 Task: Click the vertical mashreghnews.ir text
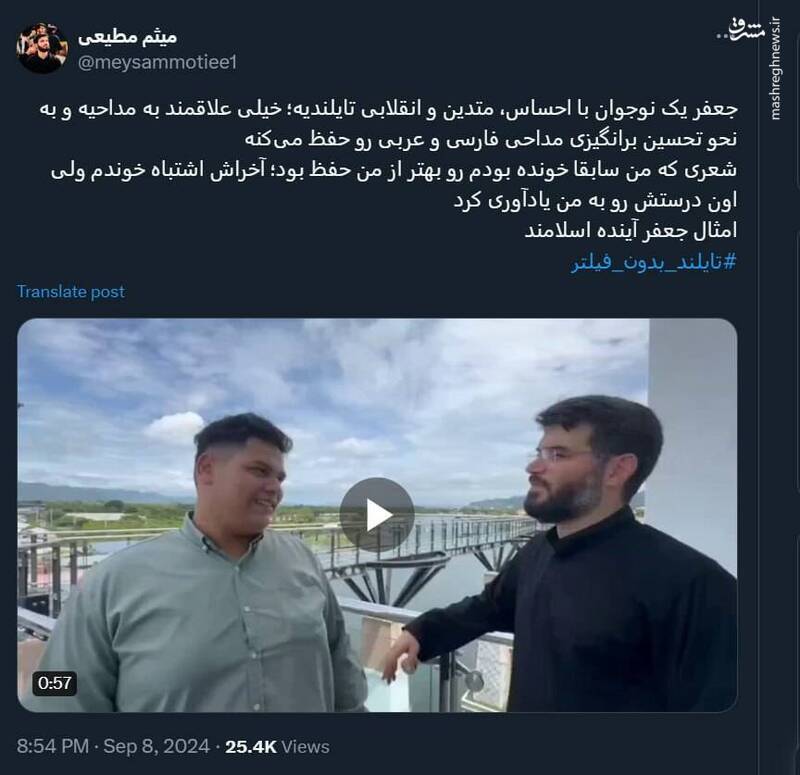(x=774, y=69)
